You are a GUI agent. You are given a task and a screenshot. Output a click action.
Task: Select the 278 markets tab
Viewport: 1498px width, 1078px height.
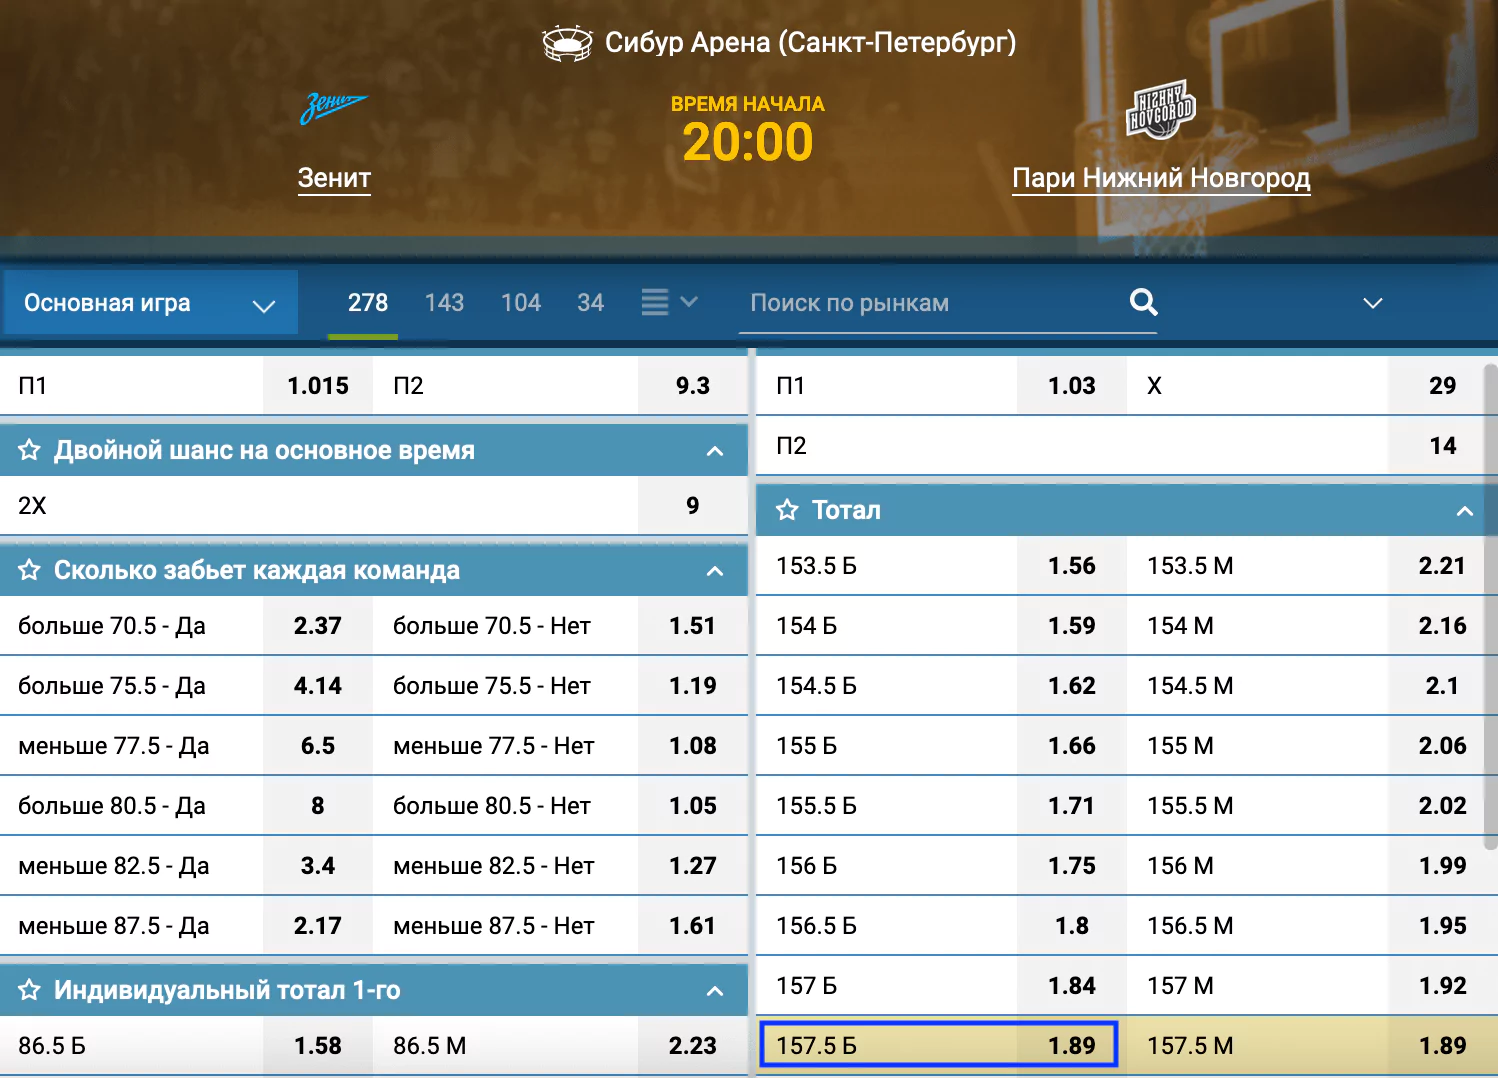point(368,303)
